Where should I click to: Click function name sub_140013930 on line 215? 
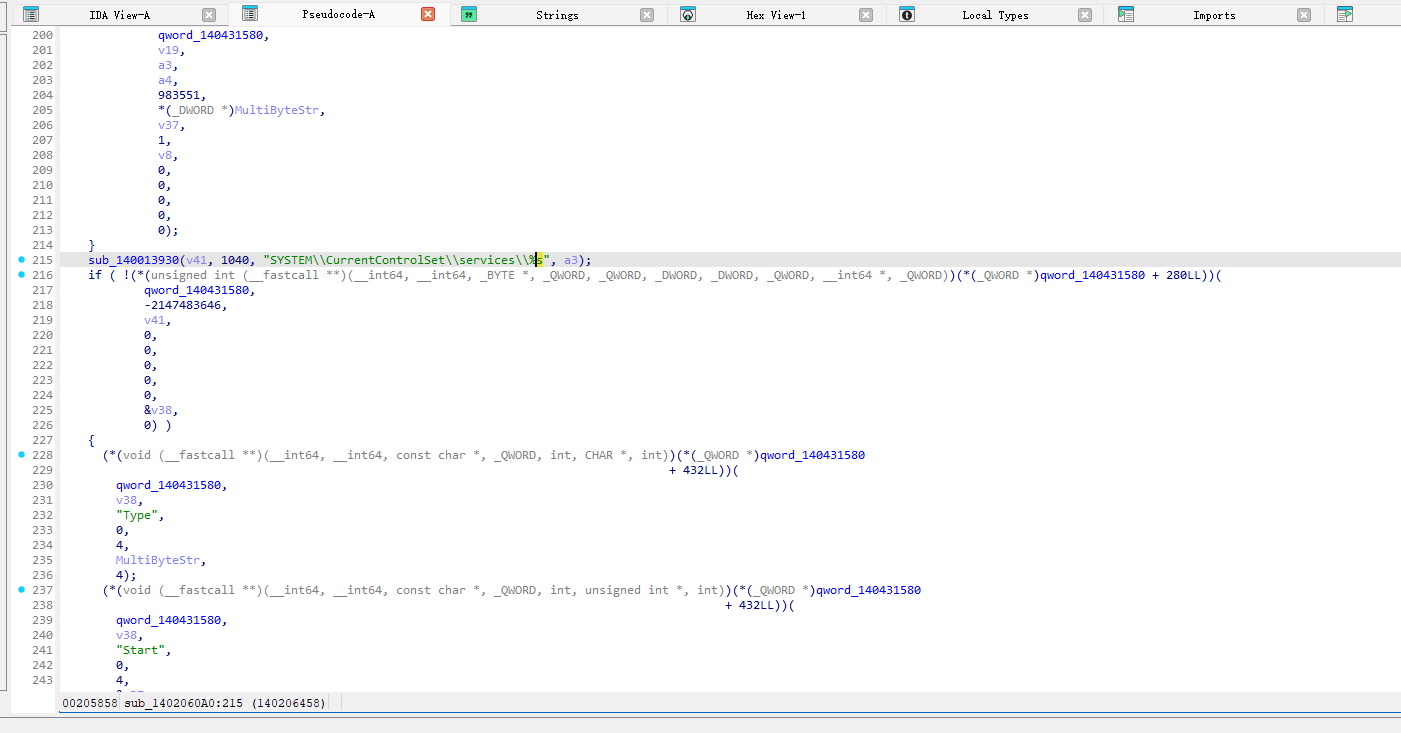tap(134, 260)
